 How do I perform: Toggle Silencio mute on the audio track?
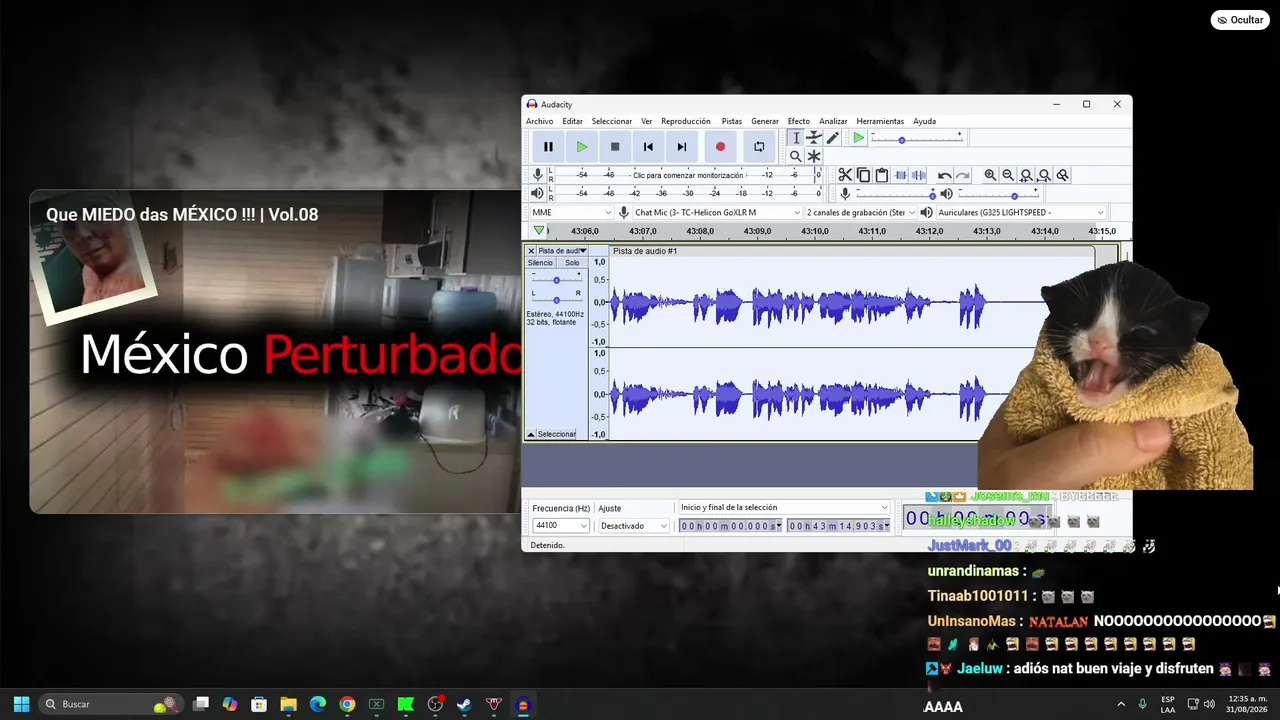[x=540, y=263]
